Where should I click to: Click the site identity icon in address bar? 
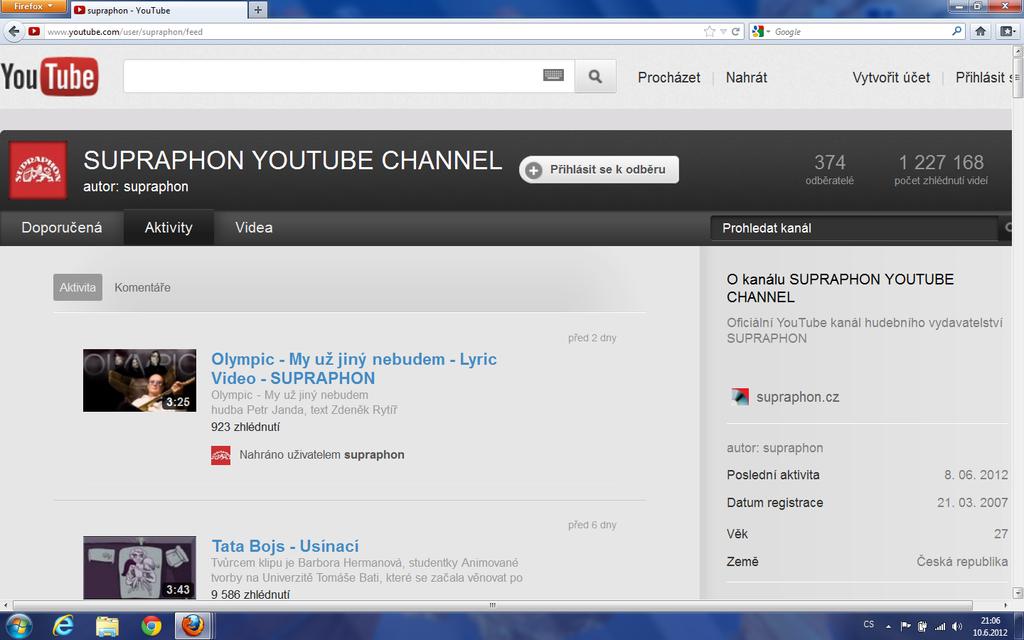pyautogui.click(x=34, y=31)
